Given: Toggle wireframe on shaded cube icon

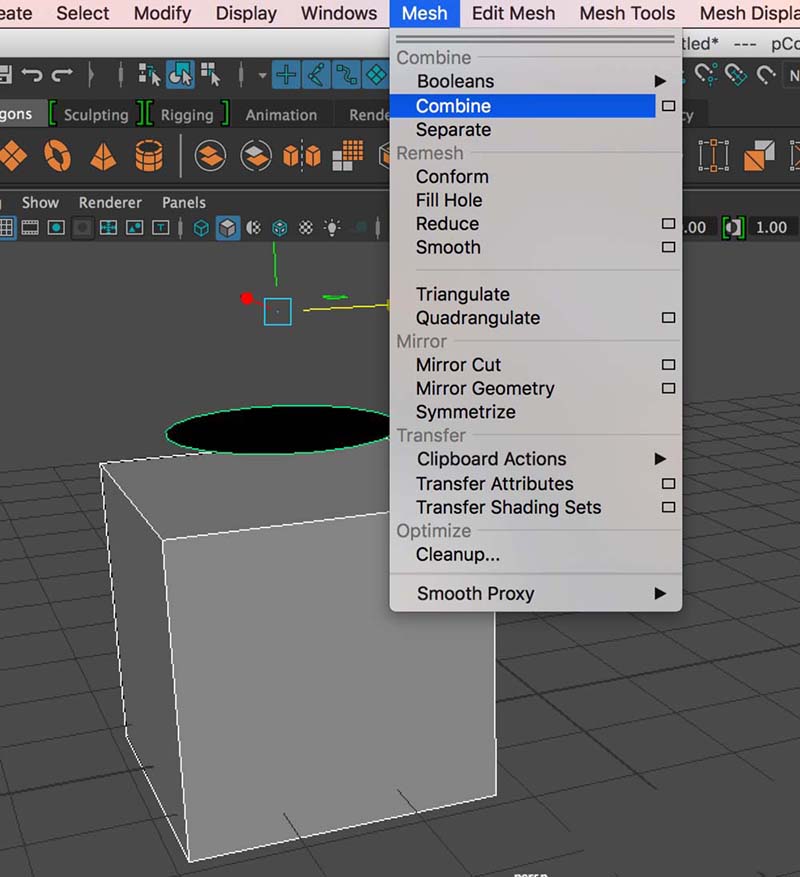Looking at the screenshot, I should click(x=280, y=228).
